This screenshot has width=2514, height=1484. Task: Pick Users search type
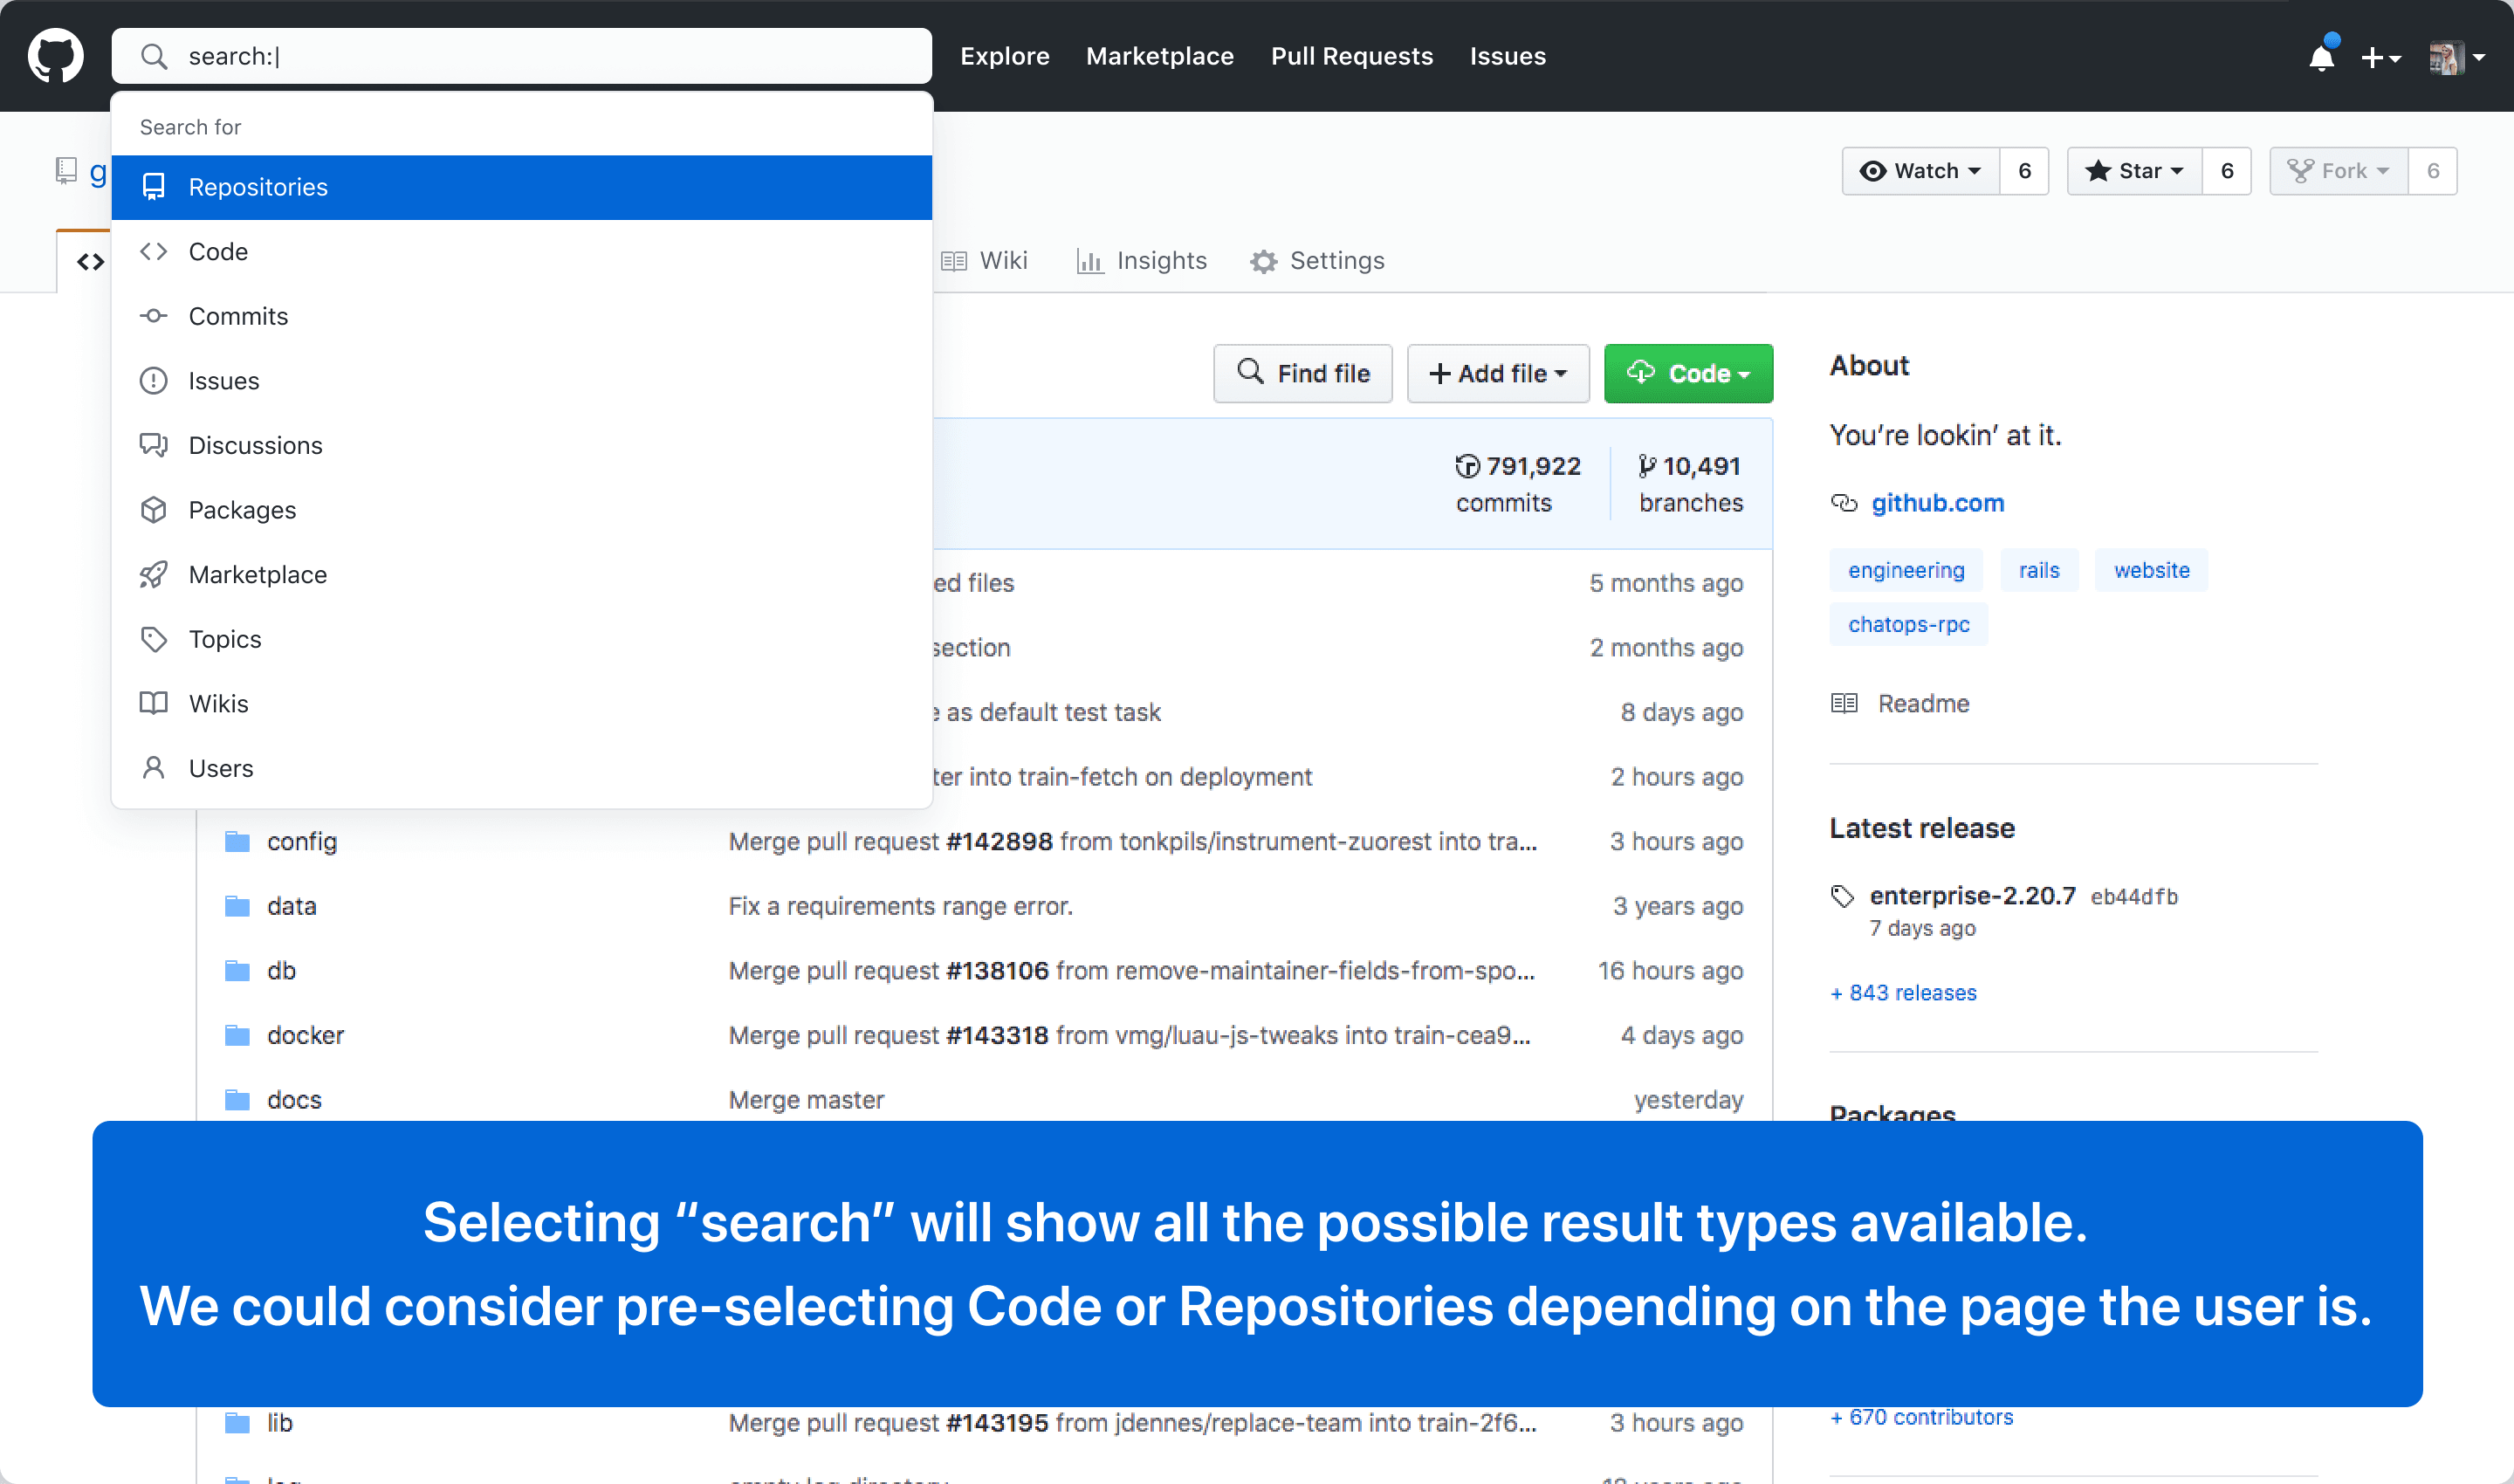pos(522,768)
